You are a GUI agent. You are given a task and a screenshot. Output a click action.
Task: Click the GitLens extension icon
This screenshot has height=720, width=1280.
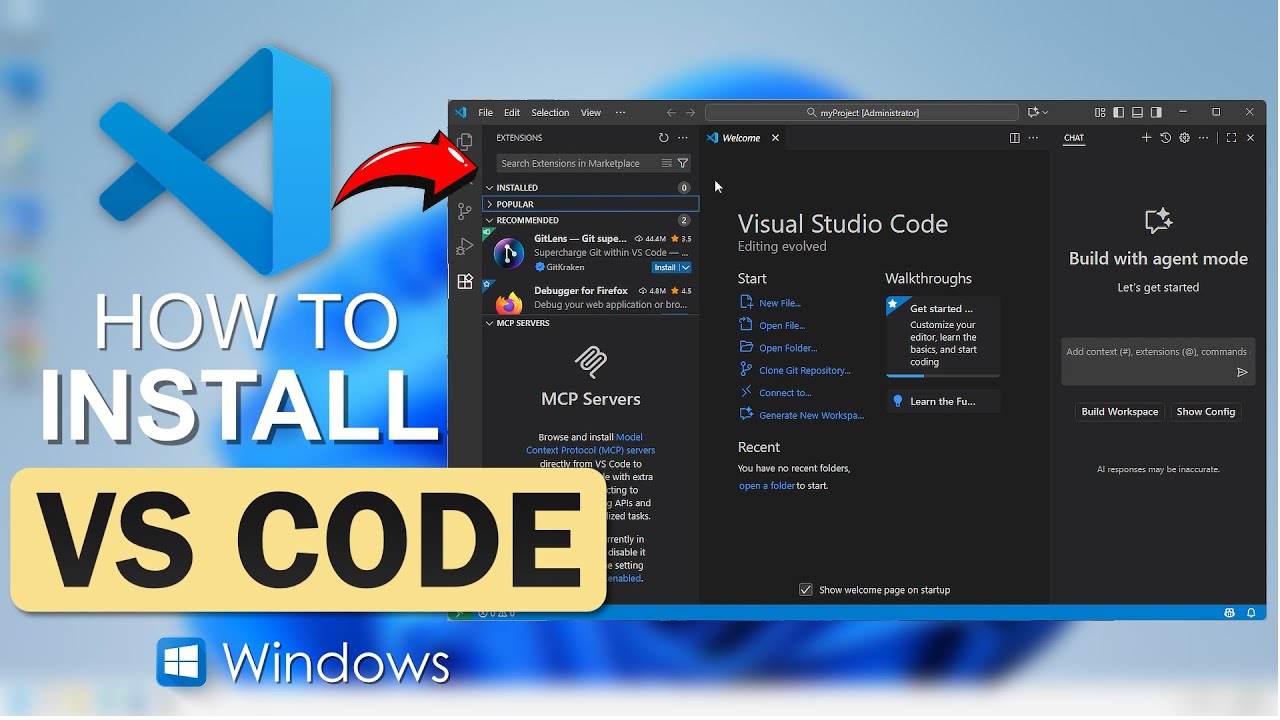click(x=509, y=253)
